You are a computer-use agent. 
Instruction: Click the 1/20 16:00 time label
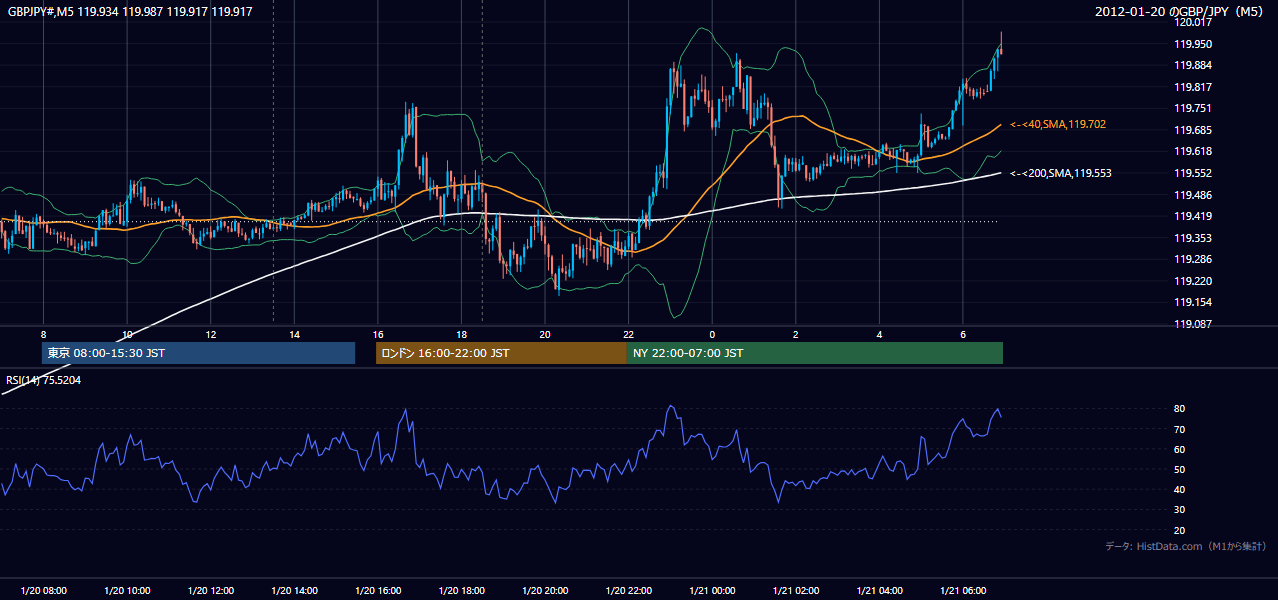coord(377,591)
